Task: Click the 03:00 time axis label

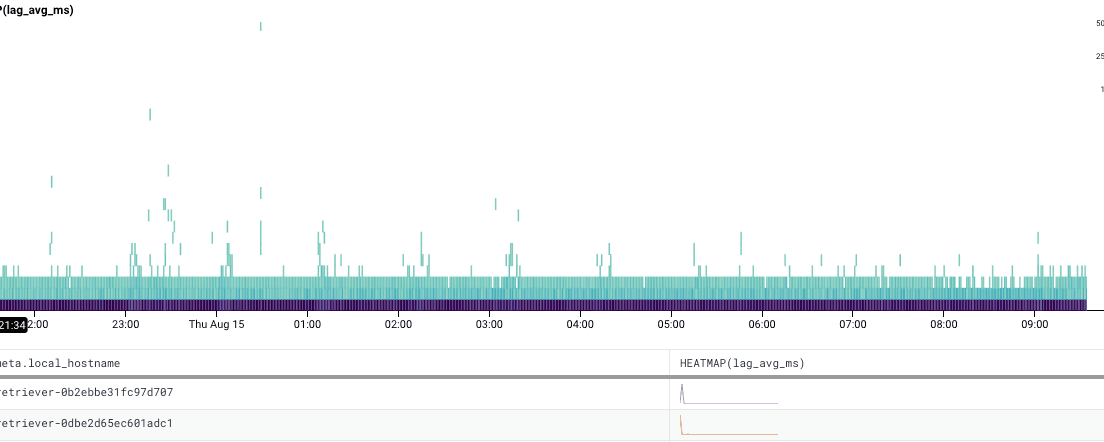Action: (489, 325)
